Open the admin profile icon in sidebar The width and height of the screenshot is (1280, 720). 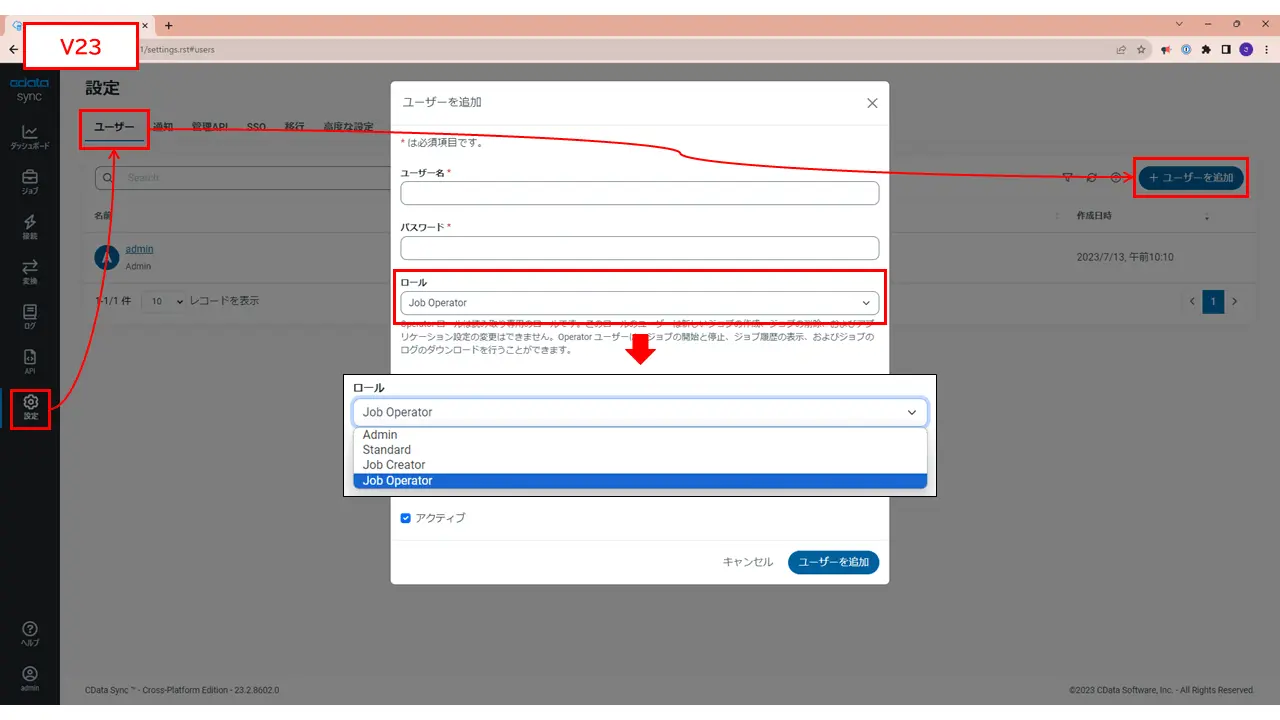[x=30, y=679]
